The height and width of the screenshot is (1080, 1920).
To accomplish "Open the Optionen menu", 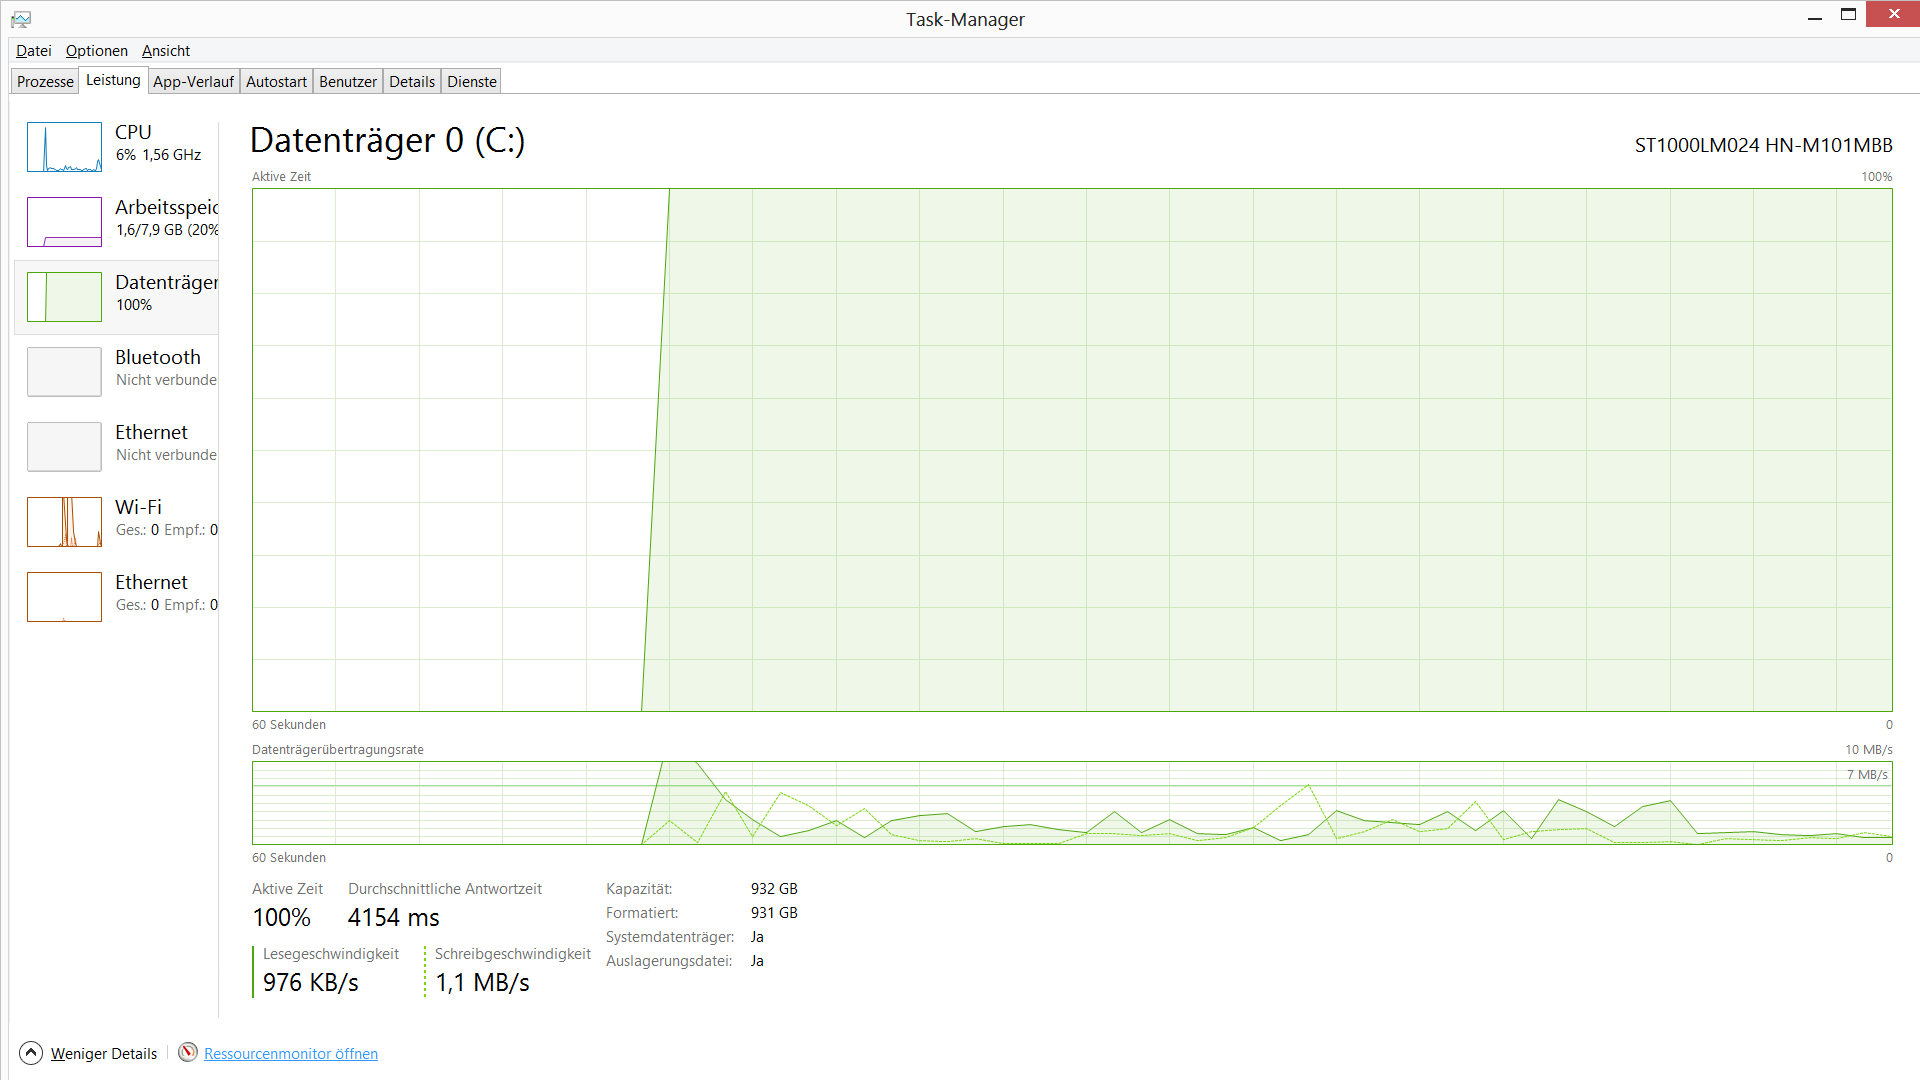I will click(96, 51).
